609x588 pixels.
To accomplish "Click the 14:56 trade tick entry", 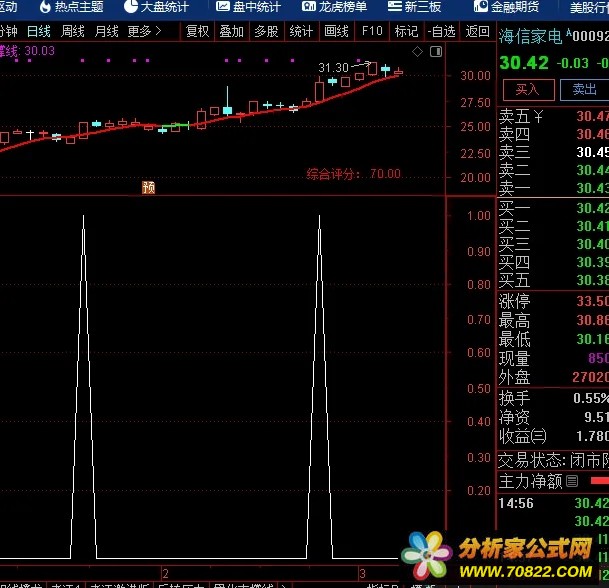I will pos(553,503).
